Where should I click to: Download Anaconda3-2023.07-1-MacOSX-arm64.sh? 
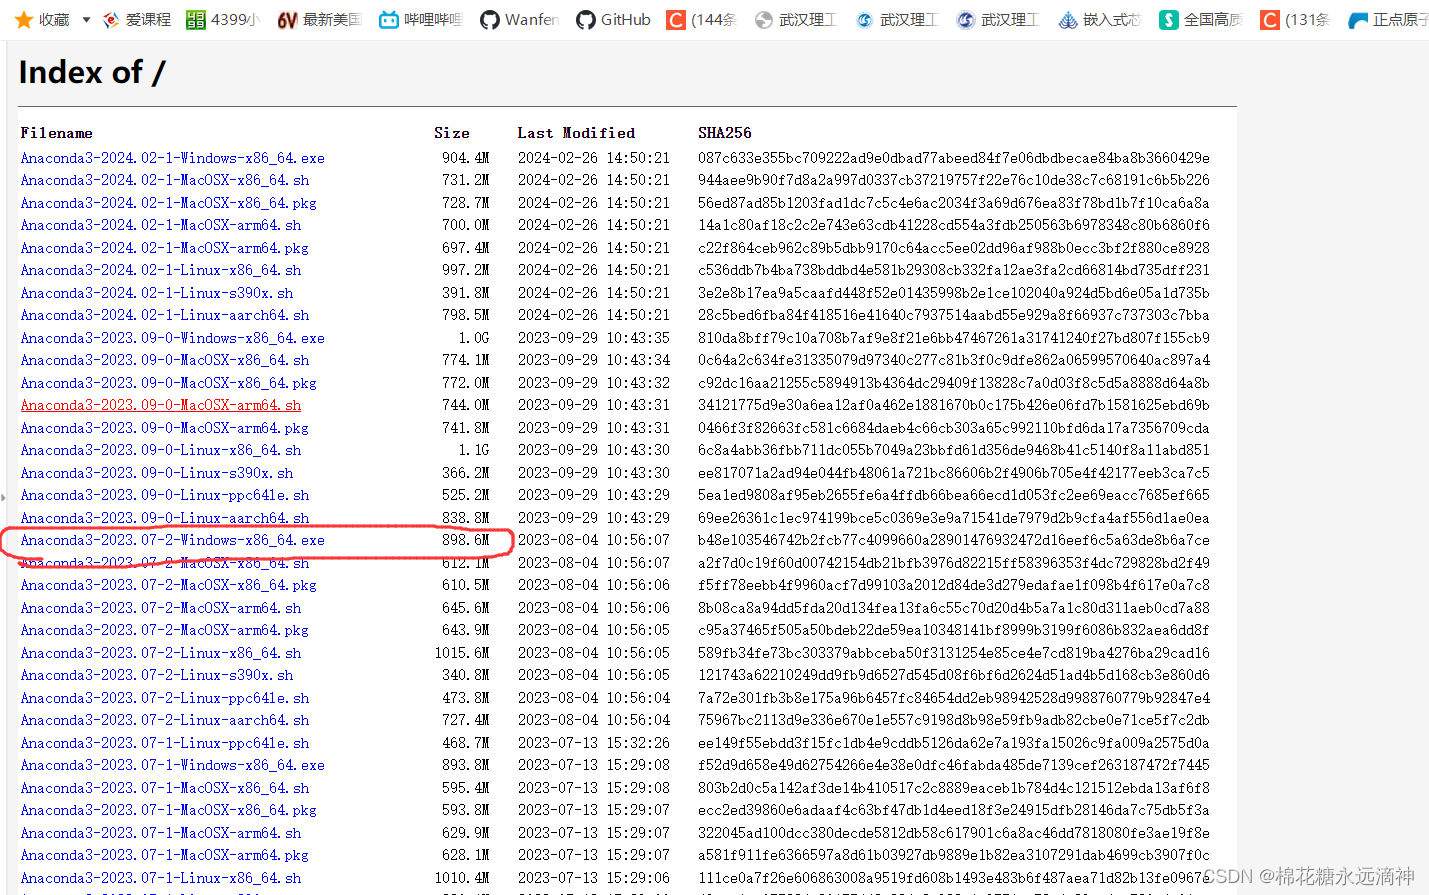(x=160, y=833)
